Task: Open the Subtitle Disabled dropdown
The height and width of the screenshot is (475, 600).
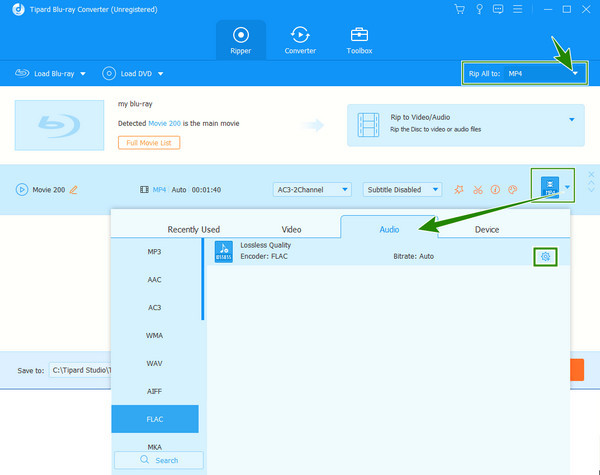Action: [x=402, y=189]
